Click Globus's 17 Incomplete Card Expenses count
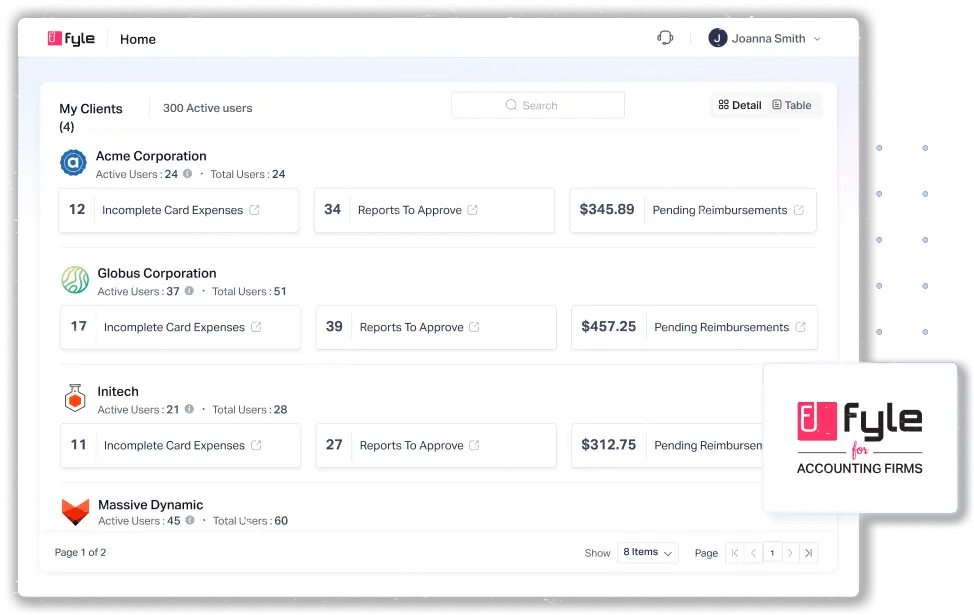Viewport: 974px width, 615px height. click(79, 326)
